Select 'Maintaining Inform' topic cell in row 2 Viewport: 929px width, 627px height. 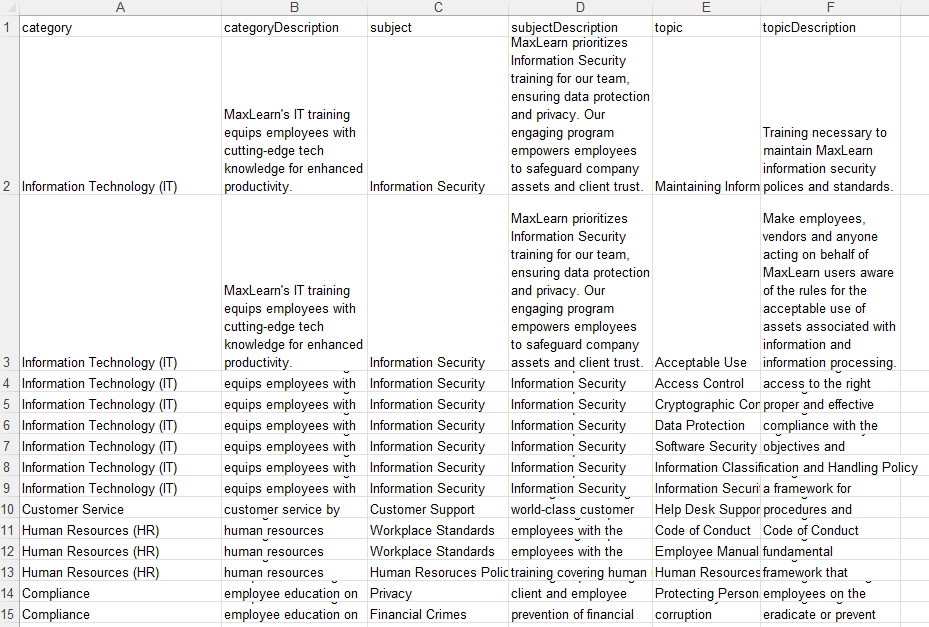pyautogui.click(x=706, y=116)
